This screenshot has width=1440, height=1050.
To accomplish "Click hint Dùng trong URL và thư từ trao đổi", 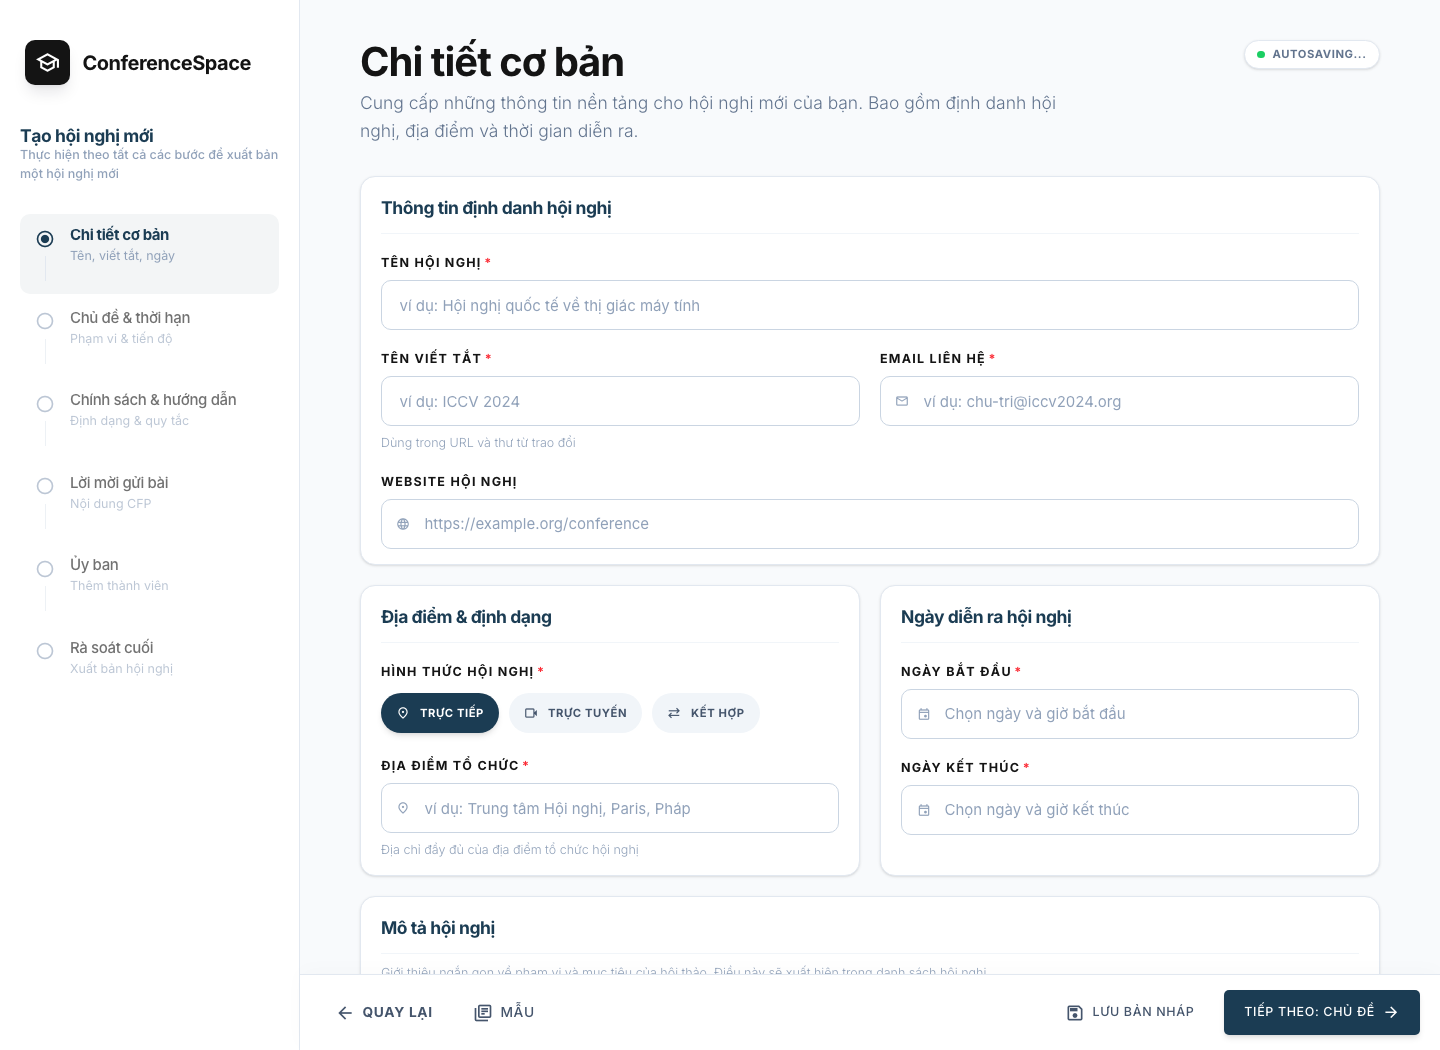I will [x=478, y=443].
